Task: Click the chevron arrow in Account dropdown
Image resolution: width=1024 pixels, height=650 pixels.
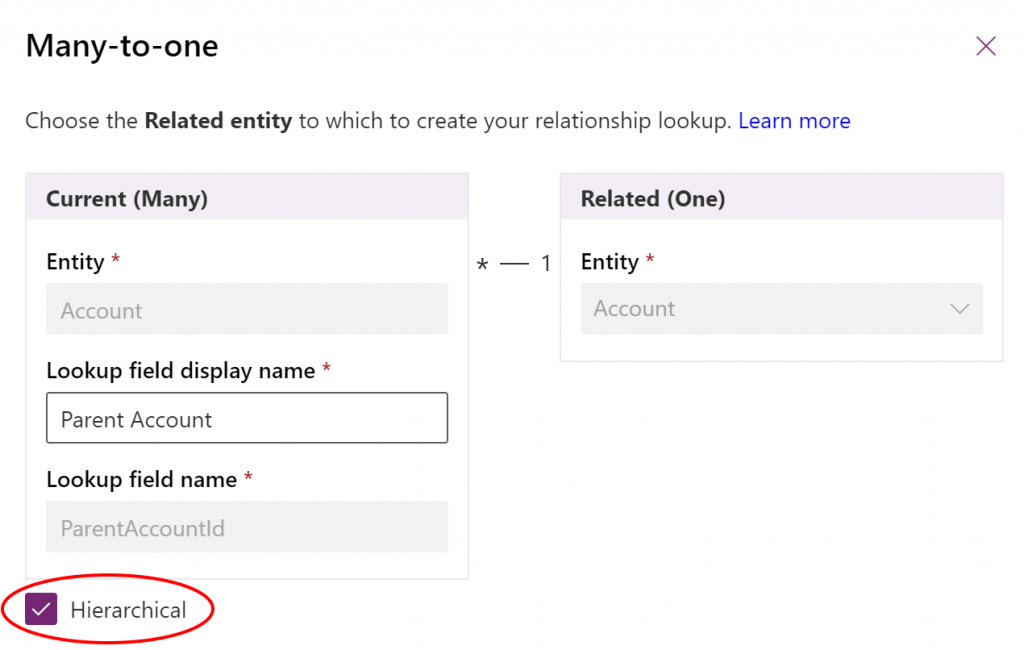Action: (959, 309)
